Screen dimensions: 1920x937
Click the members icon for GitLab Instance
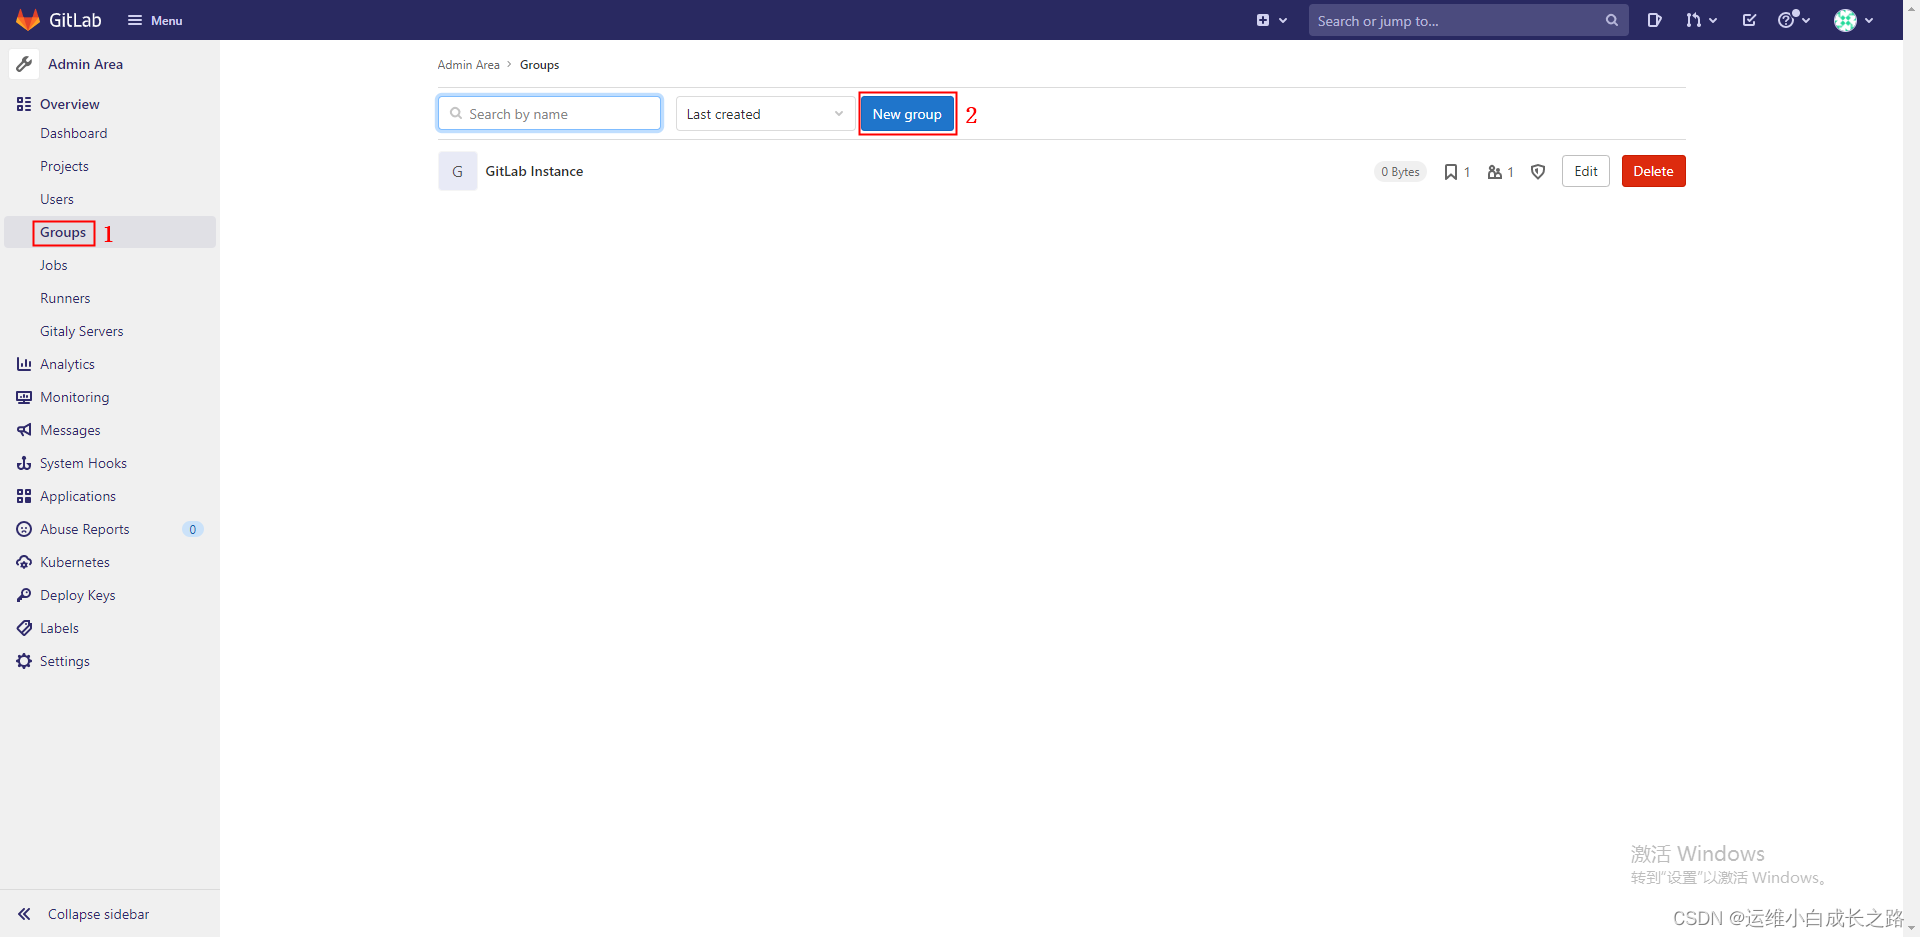click(x=1494, y=172)
